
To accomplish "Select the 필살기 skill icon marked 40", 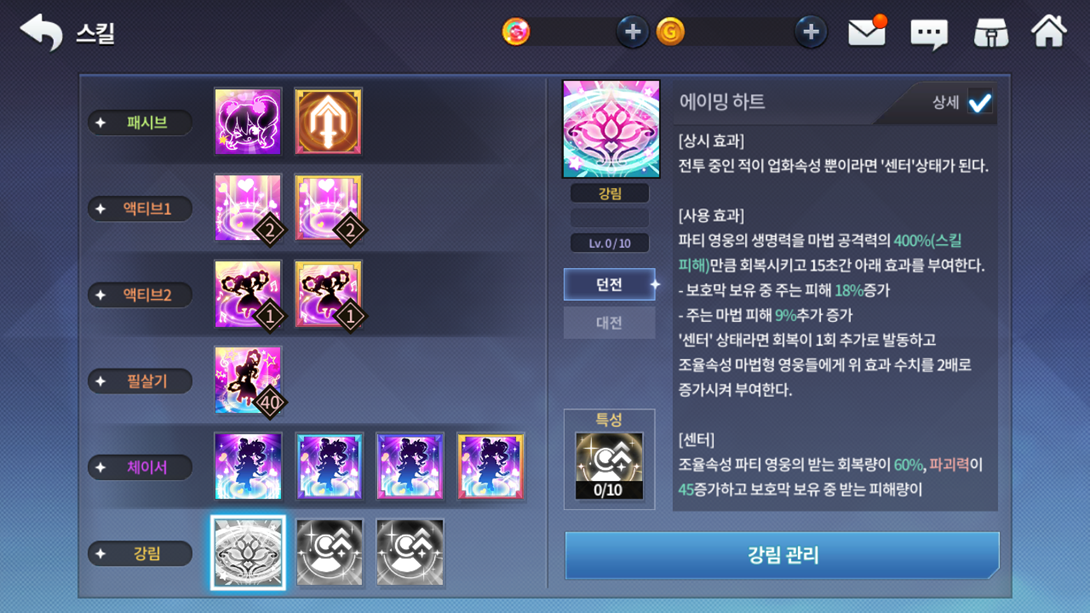I will click(248, 380).
